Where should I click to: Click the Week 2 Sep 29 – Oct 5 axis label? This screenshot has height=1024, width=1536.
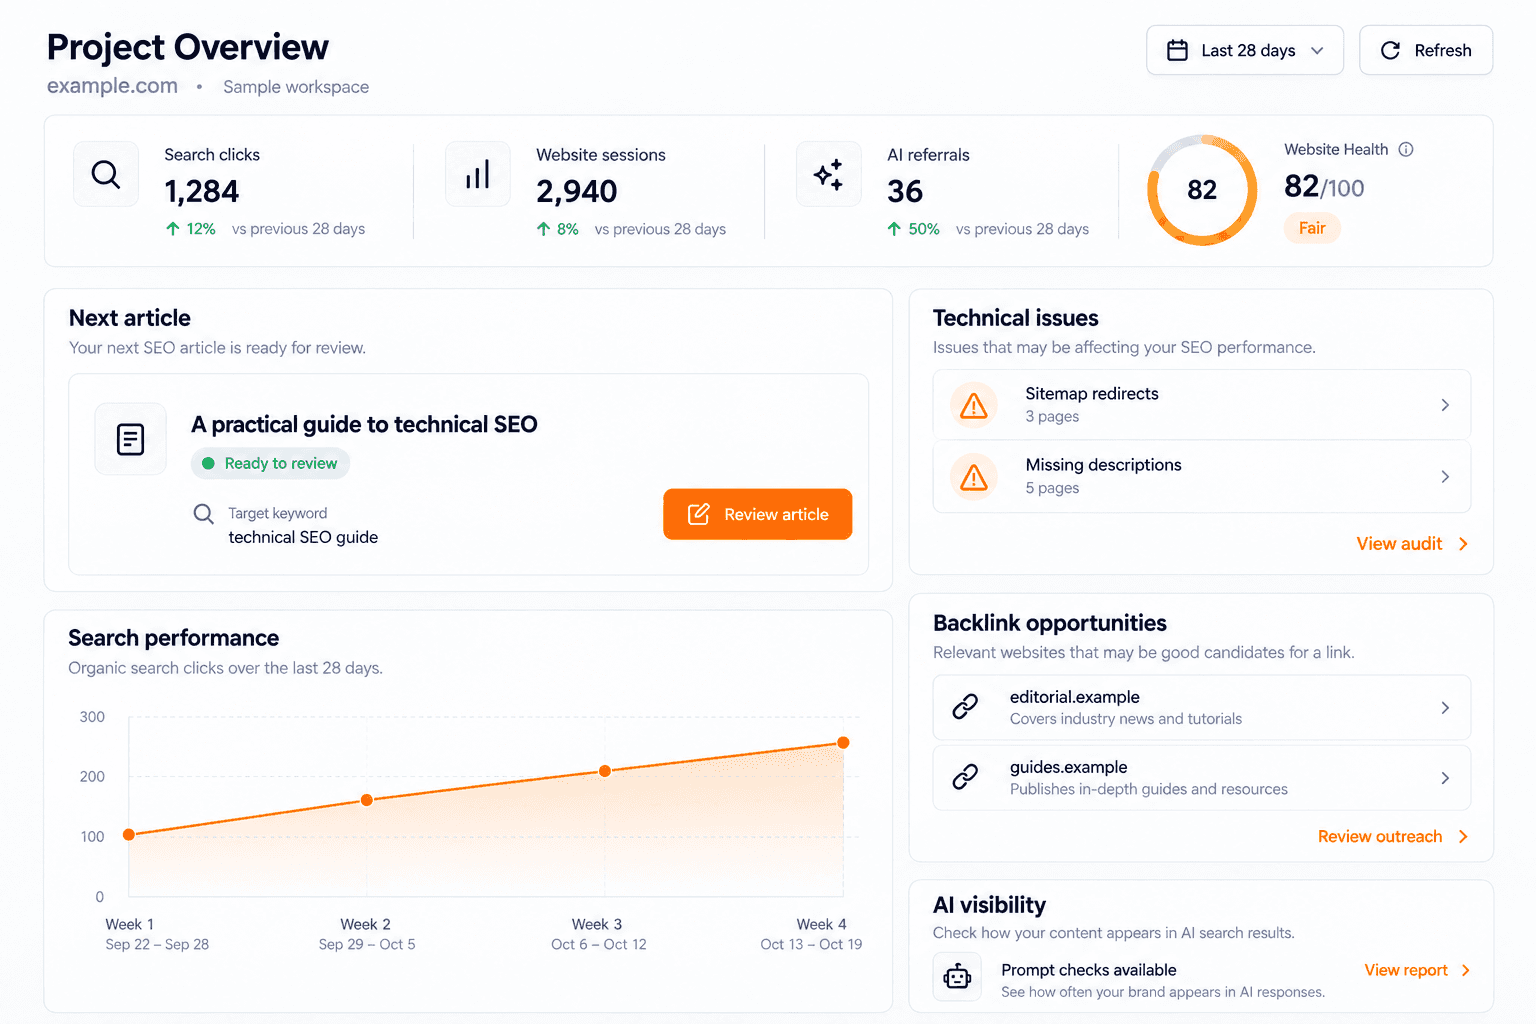367,934
